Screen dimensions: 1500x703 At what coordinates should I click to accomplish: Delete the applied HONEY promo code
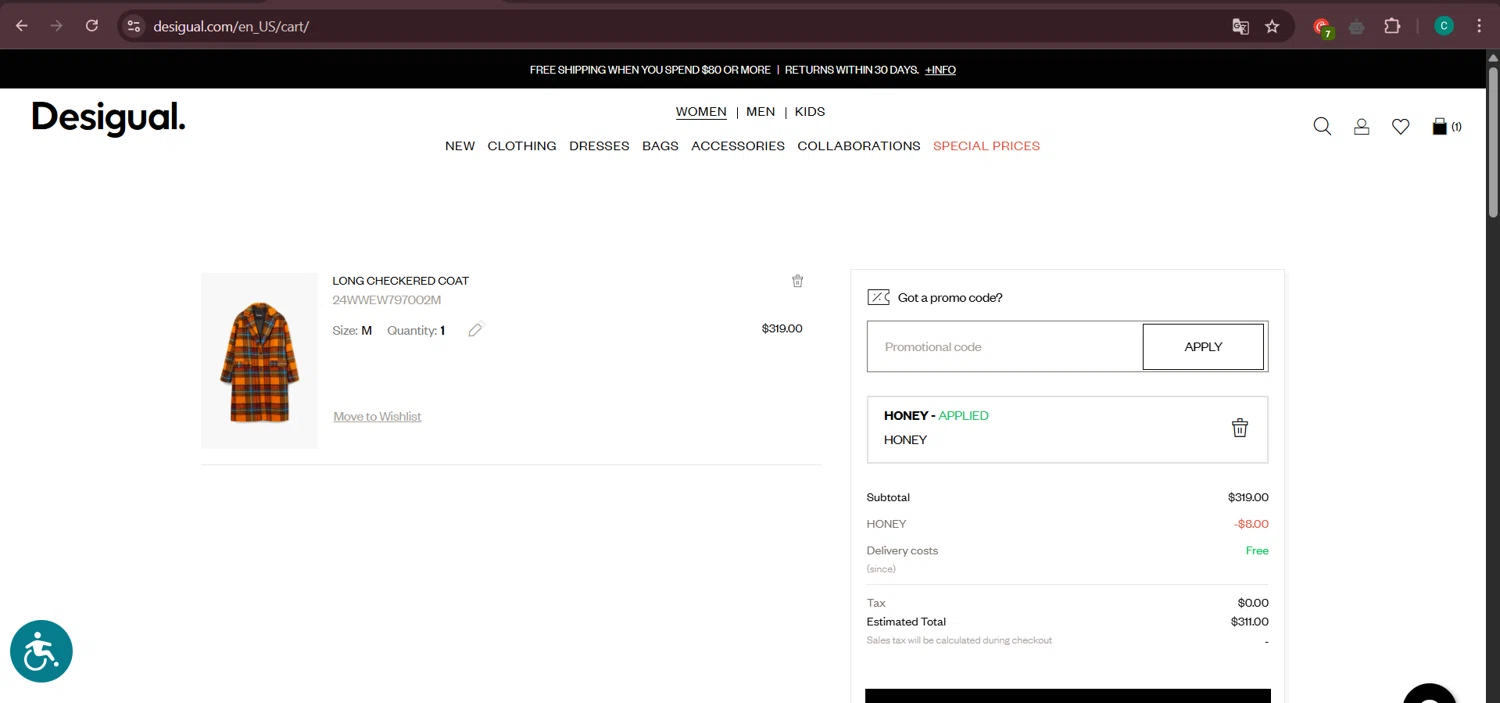(x=1239, y=427)
